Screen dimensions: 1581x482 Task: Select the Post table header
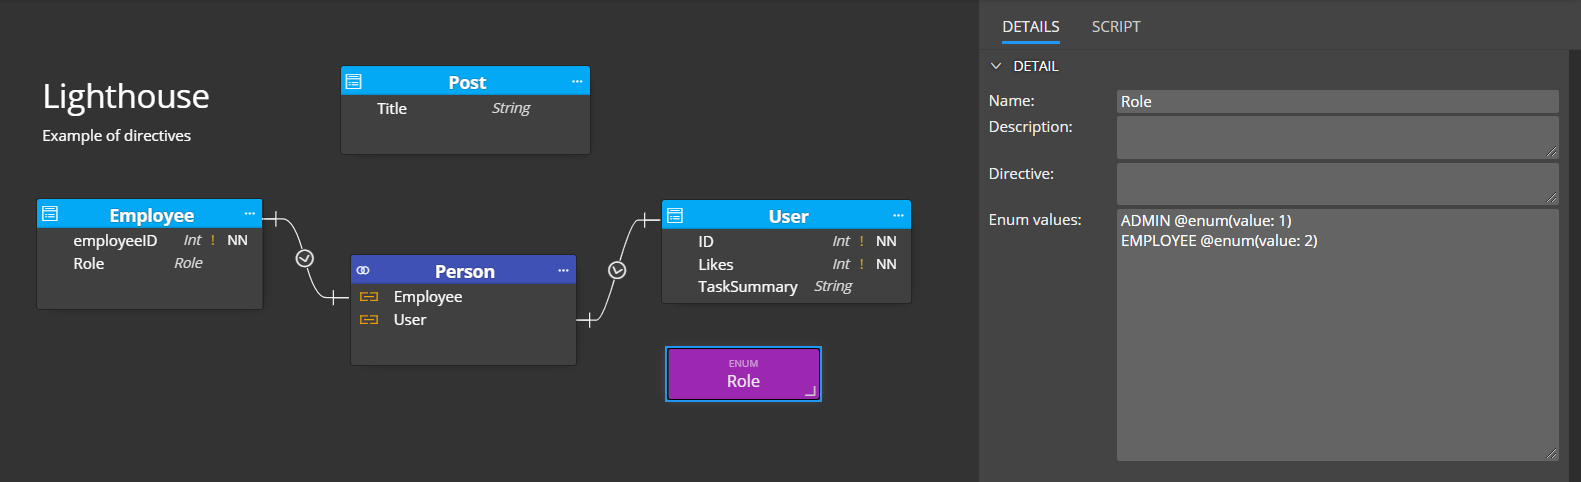466,82
